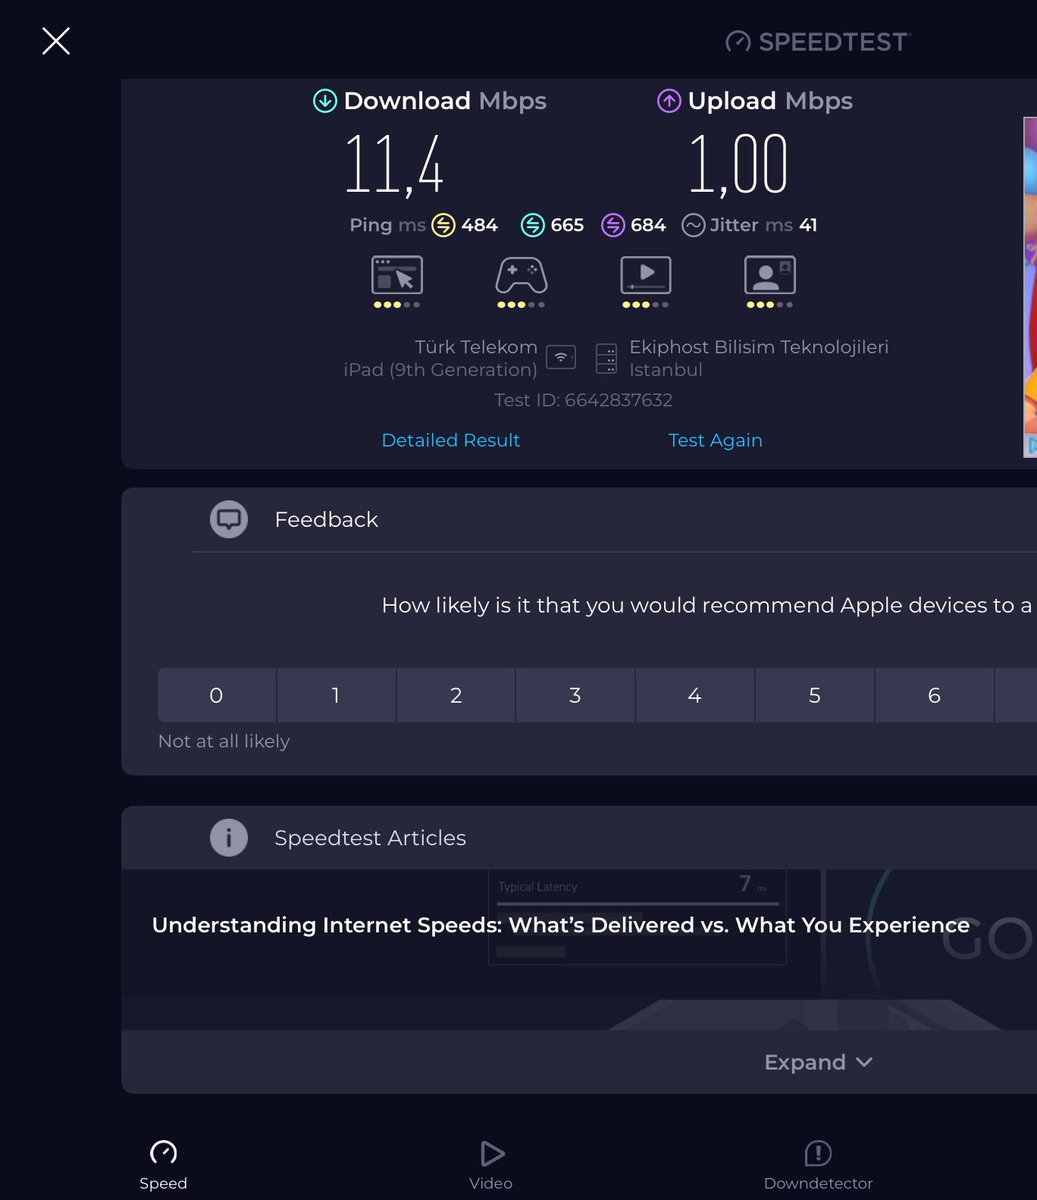Tap Test Again
This screenshot has width=1037, height=1200.
tap(715, 440)
